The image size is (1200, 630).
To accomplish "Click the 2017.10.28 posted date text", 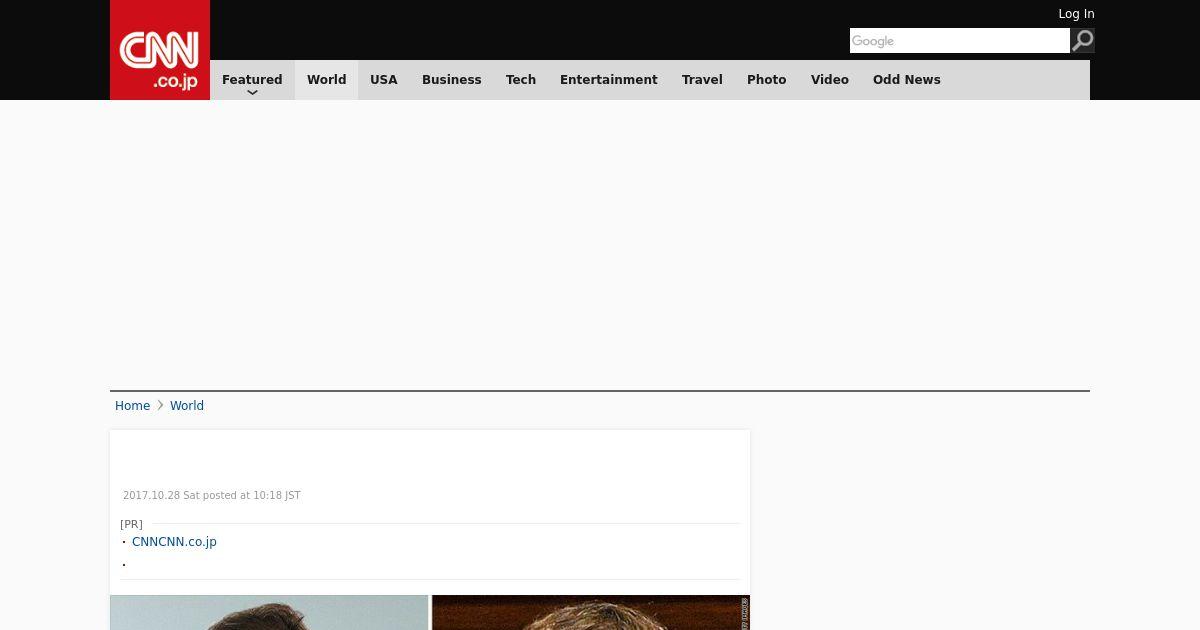I will [x=212, y=496].
